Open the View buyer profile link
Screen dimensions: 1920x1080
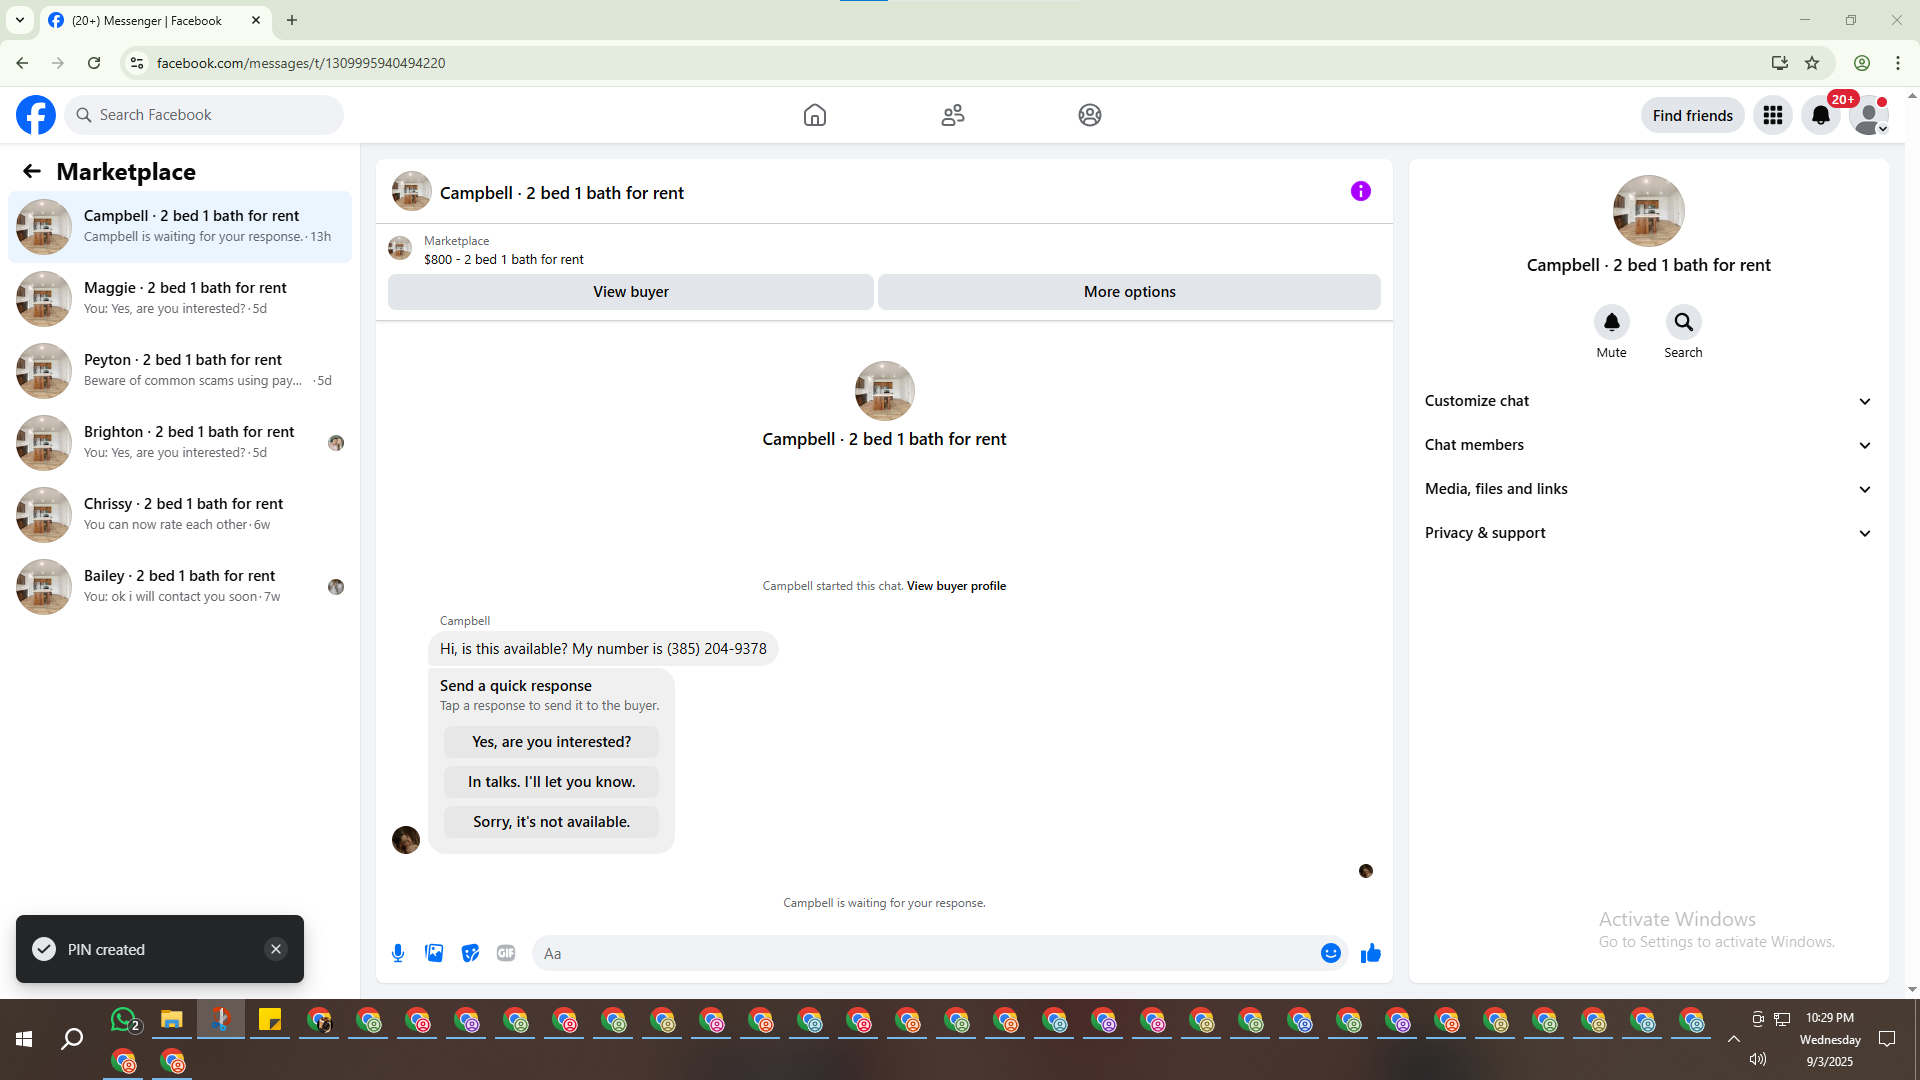(x=956, y=586)
